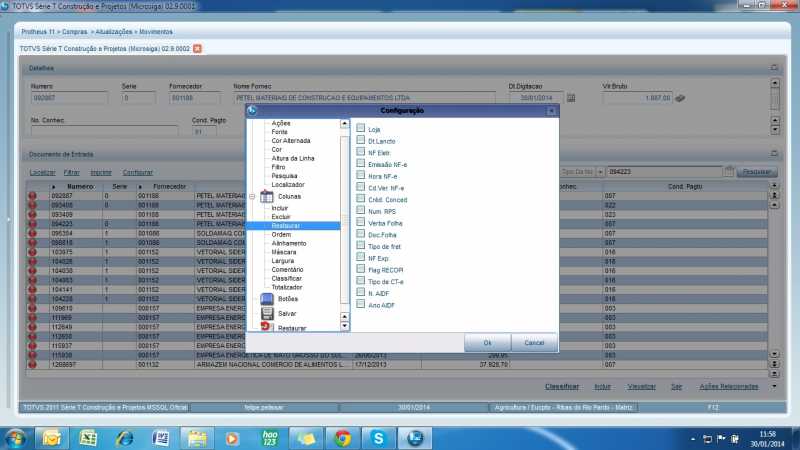Click the icon next to Vlr Bruto field

[680, 97]
